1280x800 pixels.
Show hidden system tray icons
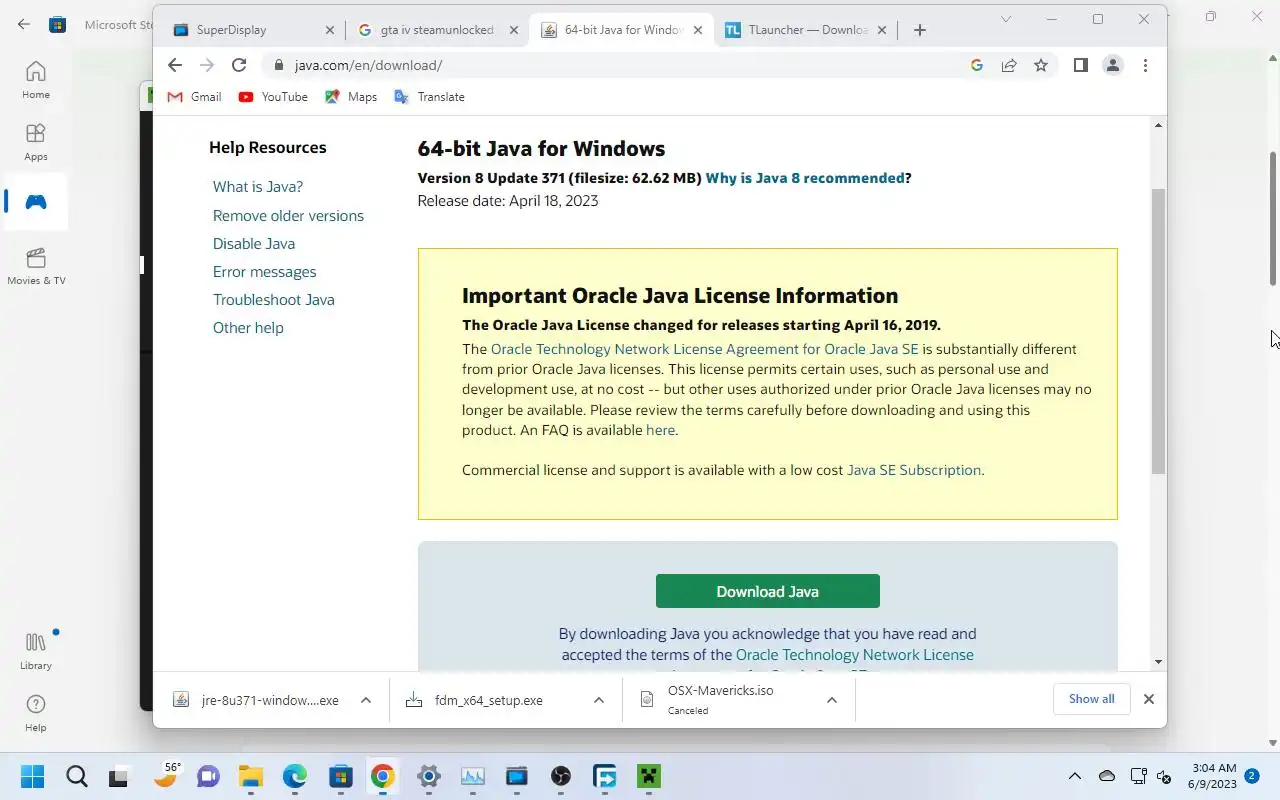tap(1075, 776)
